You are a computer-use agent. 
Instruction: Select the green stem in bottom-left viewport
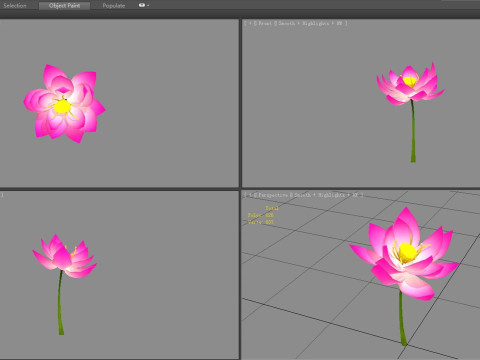click(60, 303)
